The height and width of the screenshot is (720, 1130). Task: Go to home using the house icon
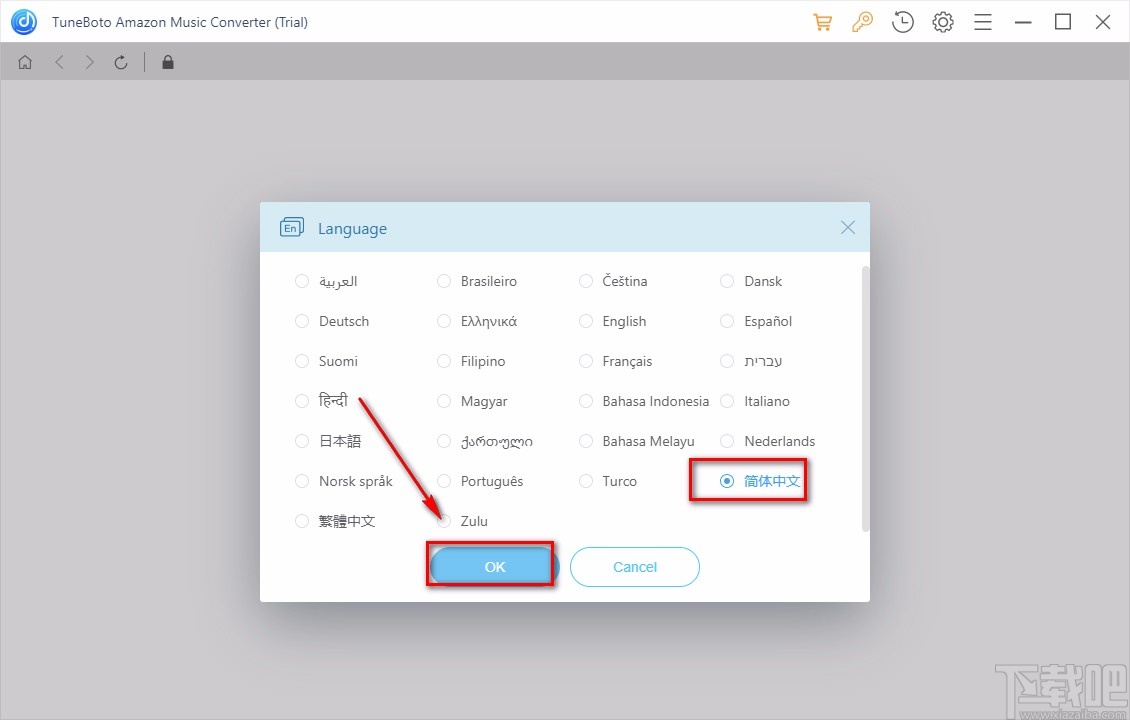[x=25, y=63]
